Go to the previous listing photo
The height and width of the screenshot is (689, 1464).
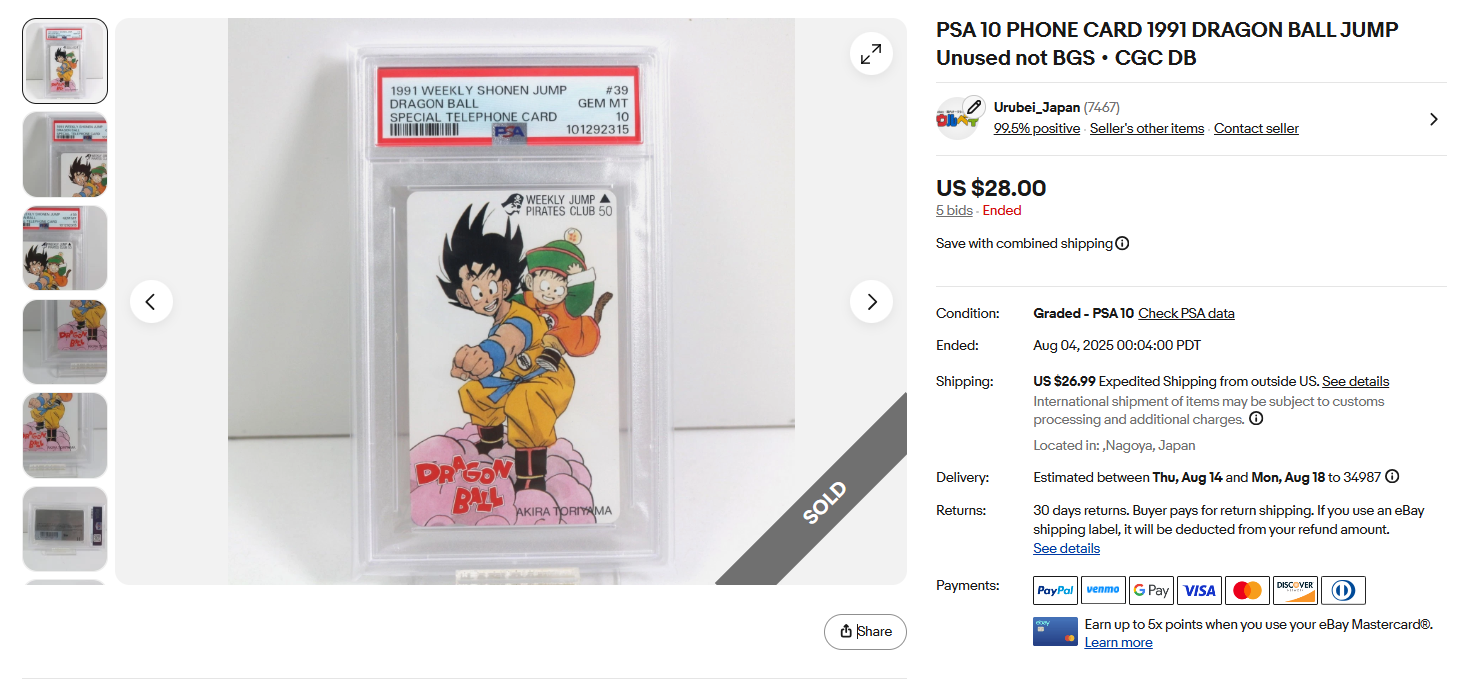click(x=151, y=301)
